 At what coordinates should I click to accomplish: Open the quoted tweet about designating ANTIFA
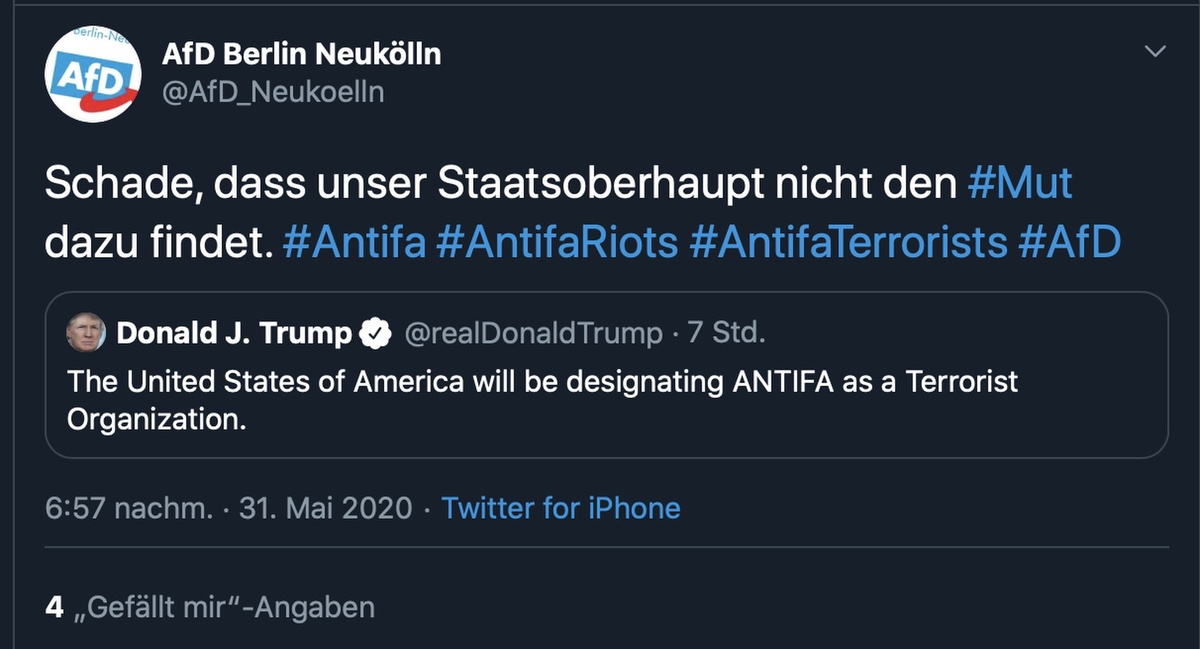pos(541,400)
